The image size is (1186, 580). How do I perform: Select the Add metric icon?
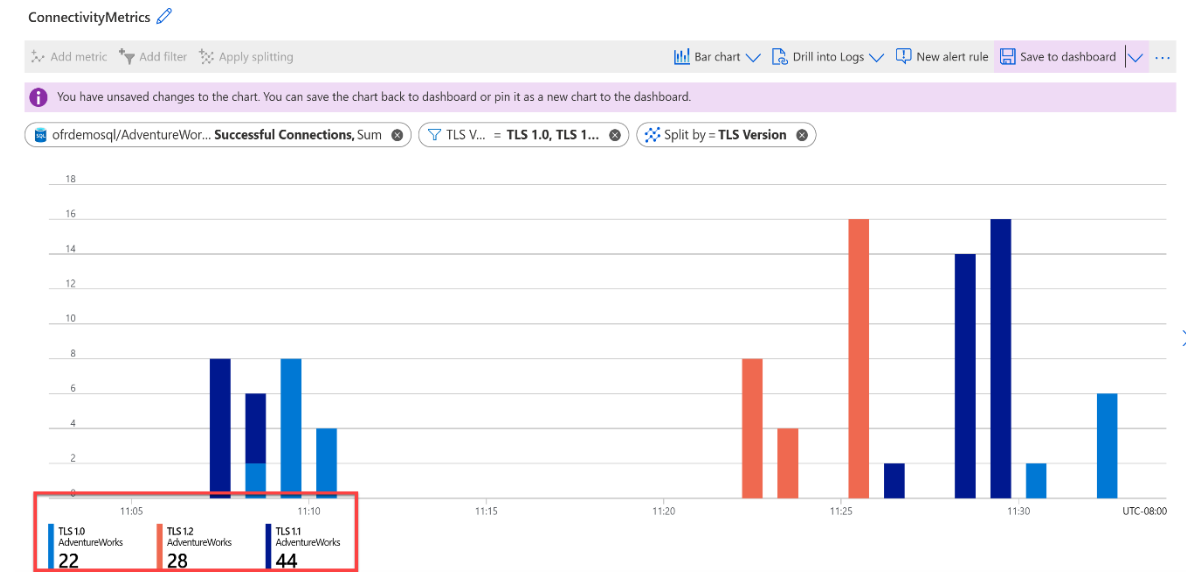36,56
